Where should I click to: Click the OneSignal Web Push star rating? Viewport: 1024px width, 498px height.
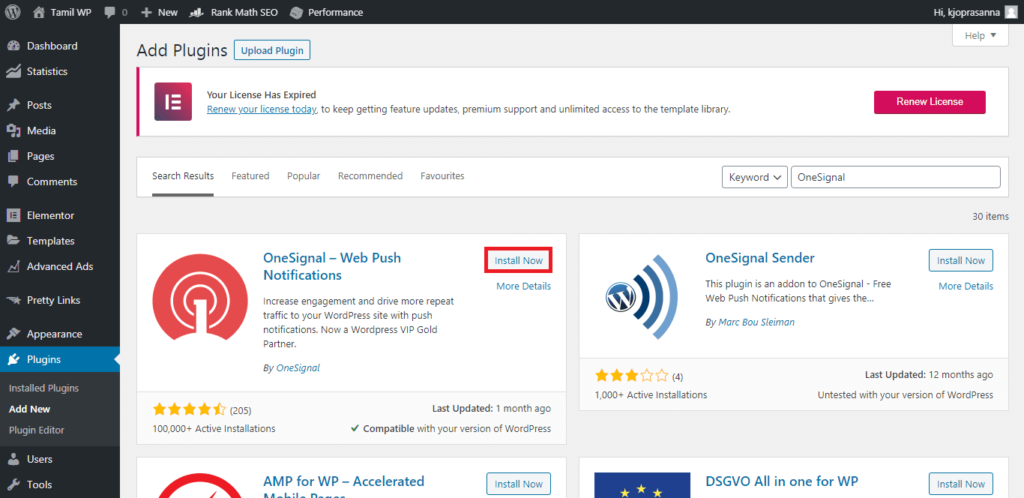tap(189, 410)
